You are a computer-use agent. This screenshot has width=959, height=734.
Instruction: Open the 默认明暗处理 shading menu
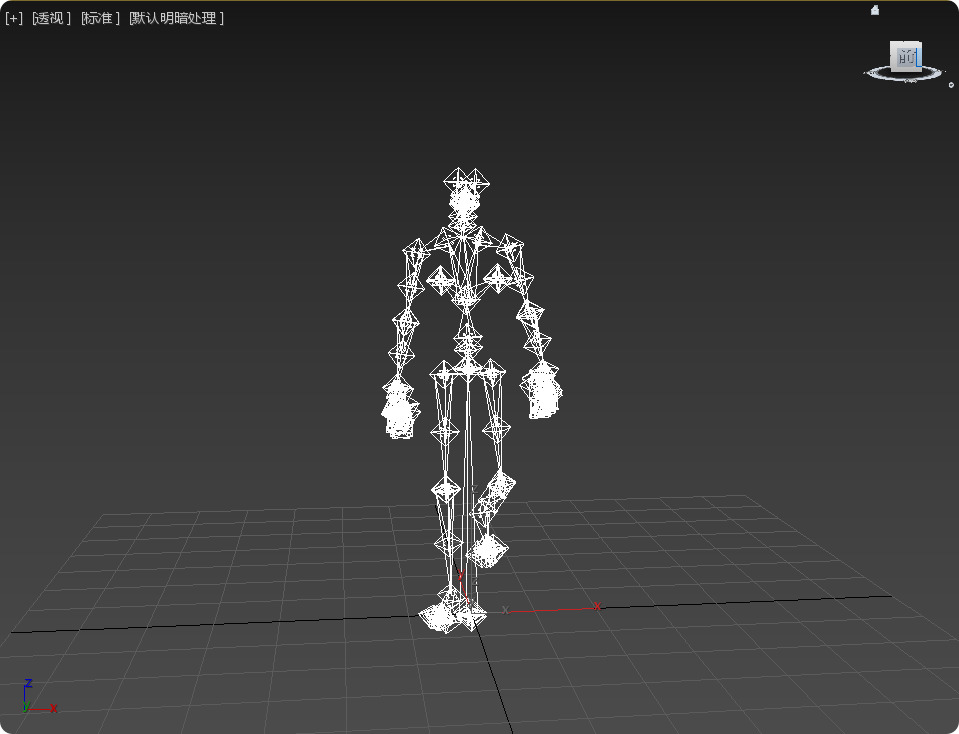click(176, 18)
